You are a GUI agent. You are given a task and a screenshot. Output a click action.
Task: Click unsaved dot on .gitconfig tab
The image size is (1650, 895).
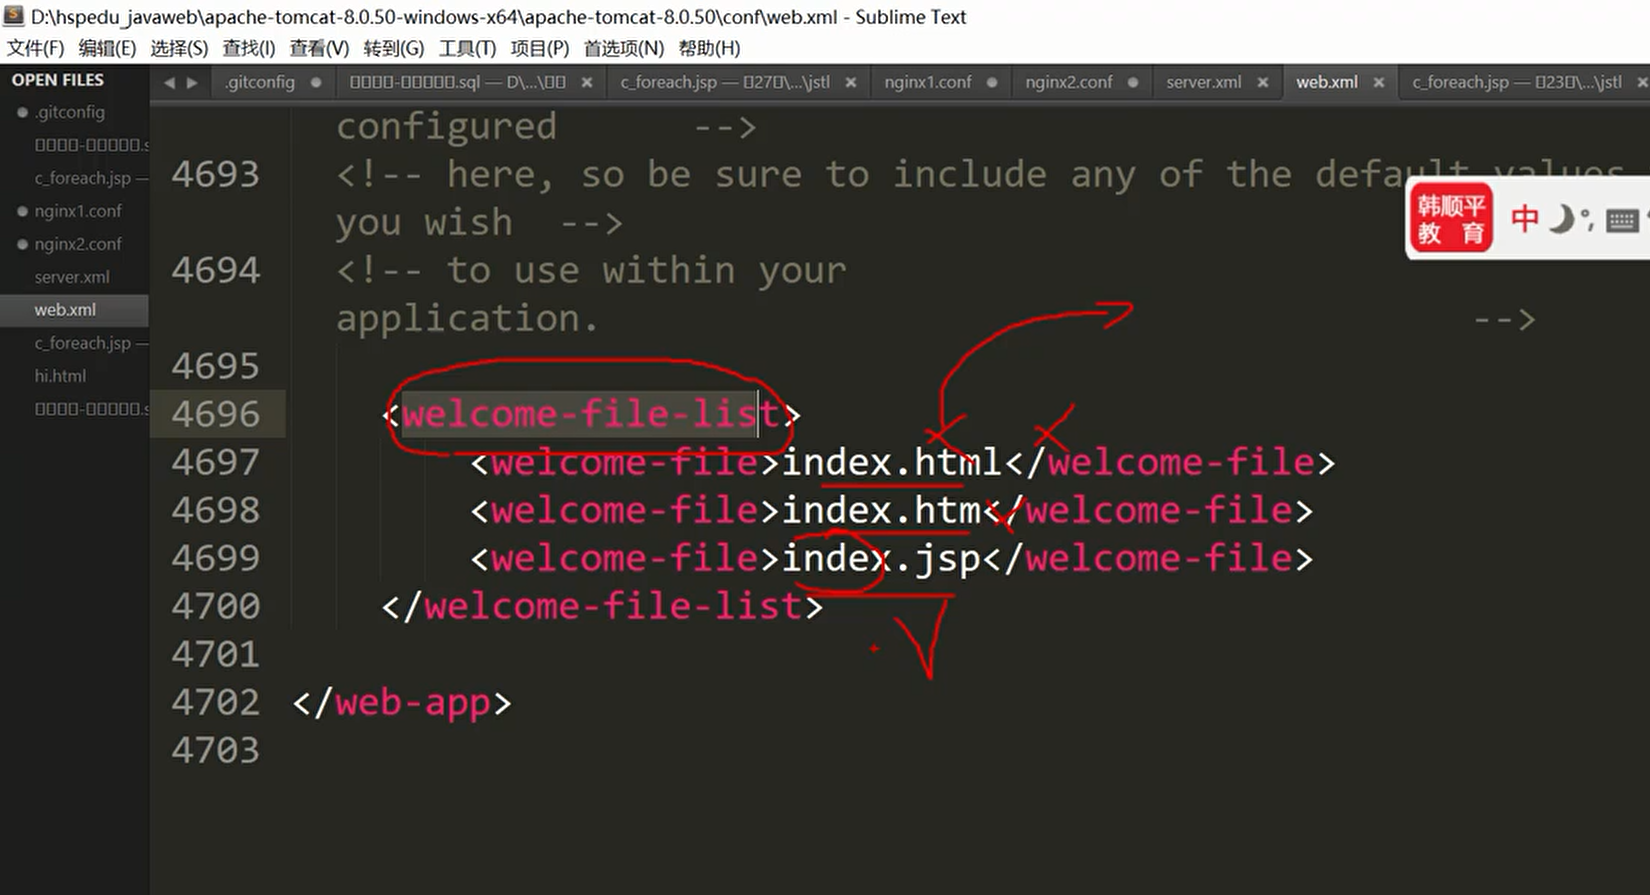(316, 83)
